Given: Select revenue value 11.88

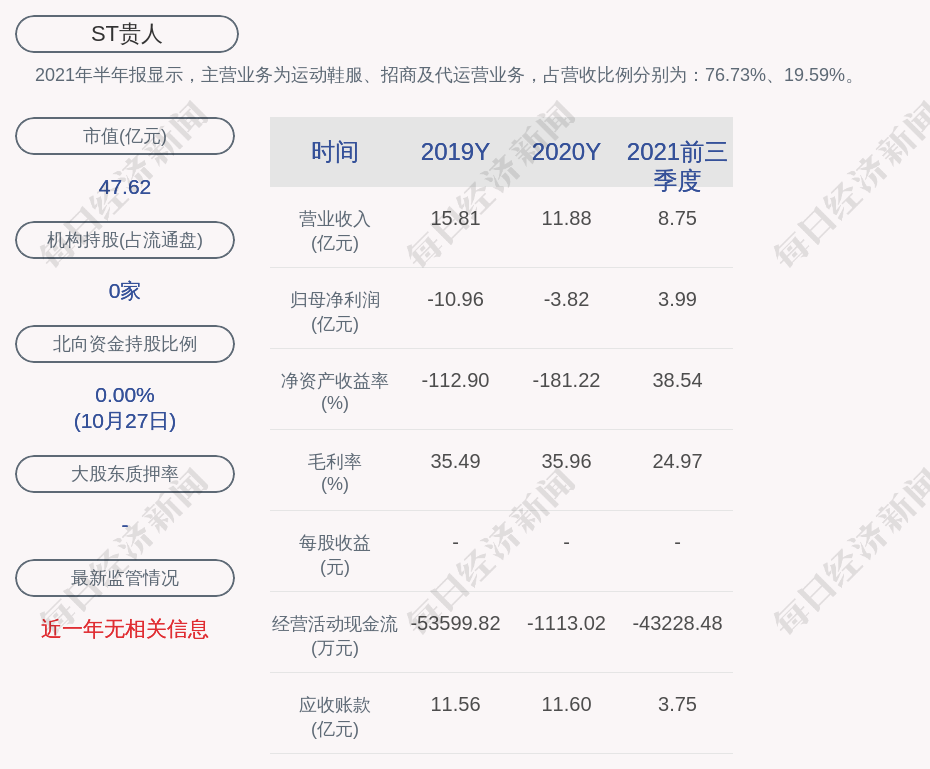Looking at the screenshot, I should point(566,218).
